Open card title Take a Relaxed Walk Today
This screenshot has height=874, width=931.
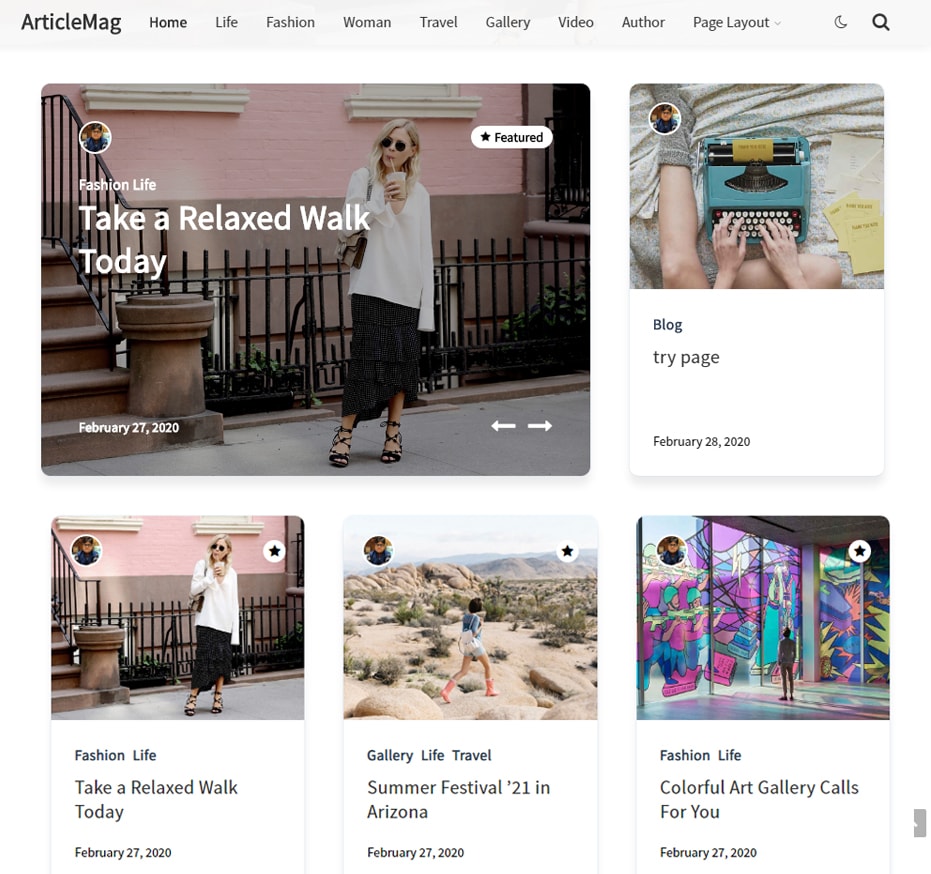pyautogui.click(x=156, y=799)
